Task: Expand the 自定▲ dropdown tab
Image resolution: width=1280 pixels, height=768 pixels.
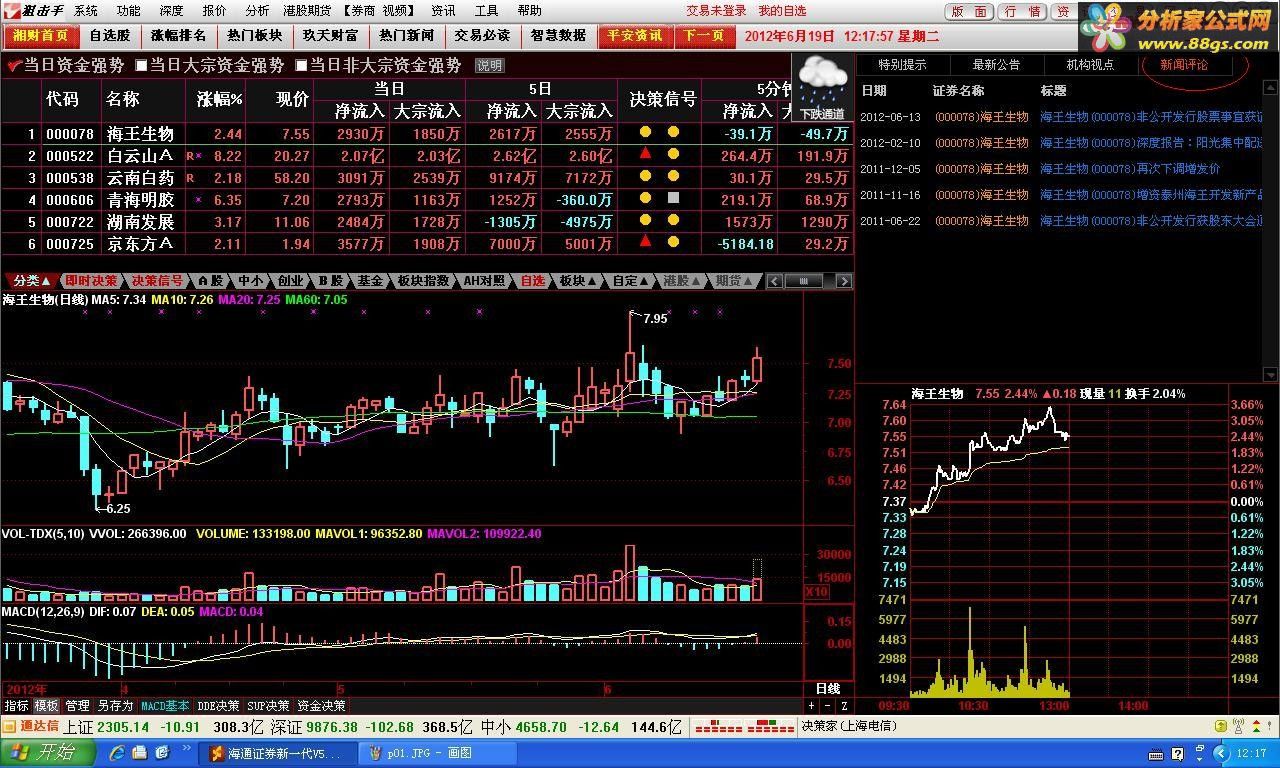Action: 631,281
